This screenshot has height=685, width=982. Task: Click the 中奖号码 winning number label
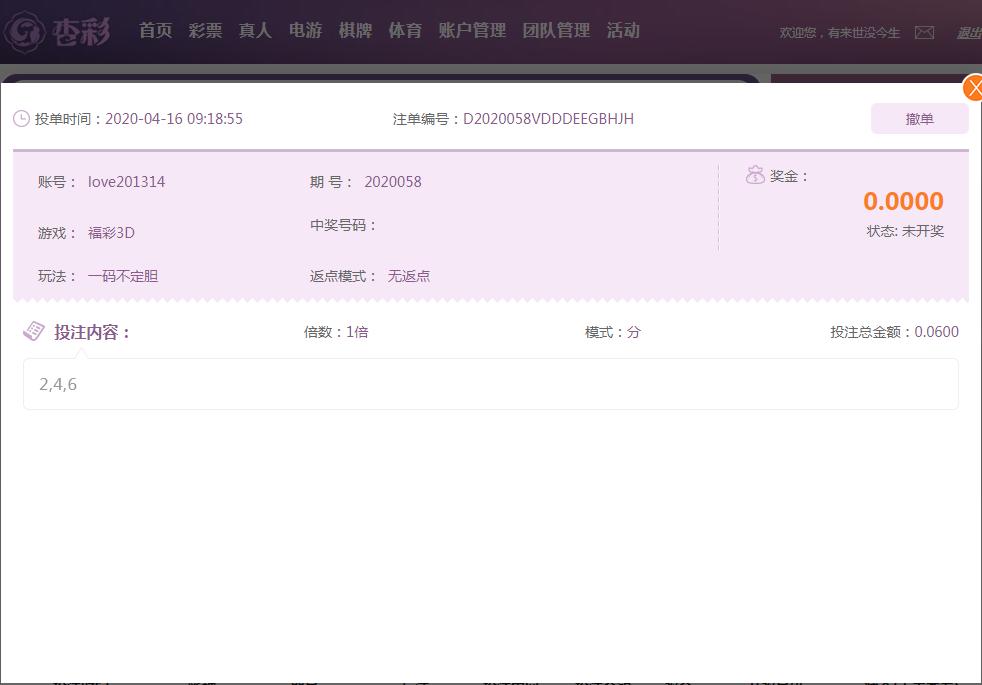(343, 225)
